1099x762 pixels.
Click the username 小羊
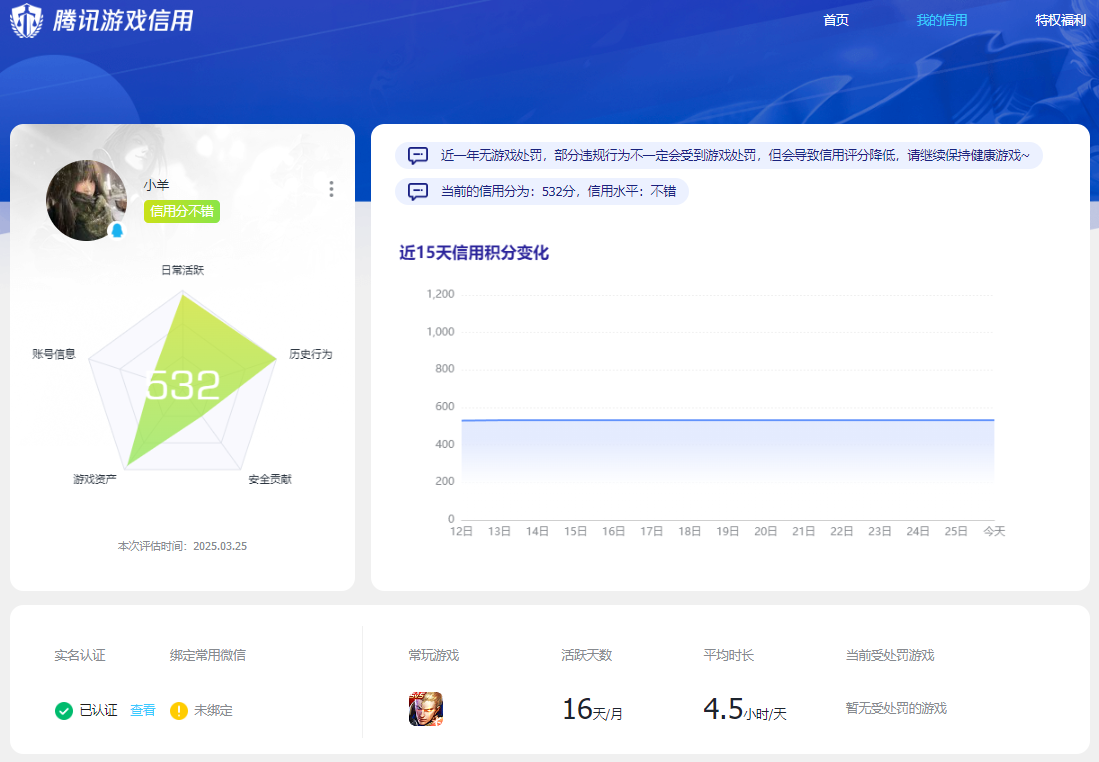point(156,185)
